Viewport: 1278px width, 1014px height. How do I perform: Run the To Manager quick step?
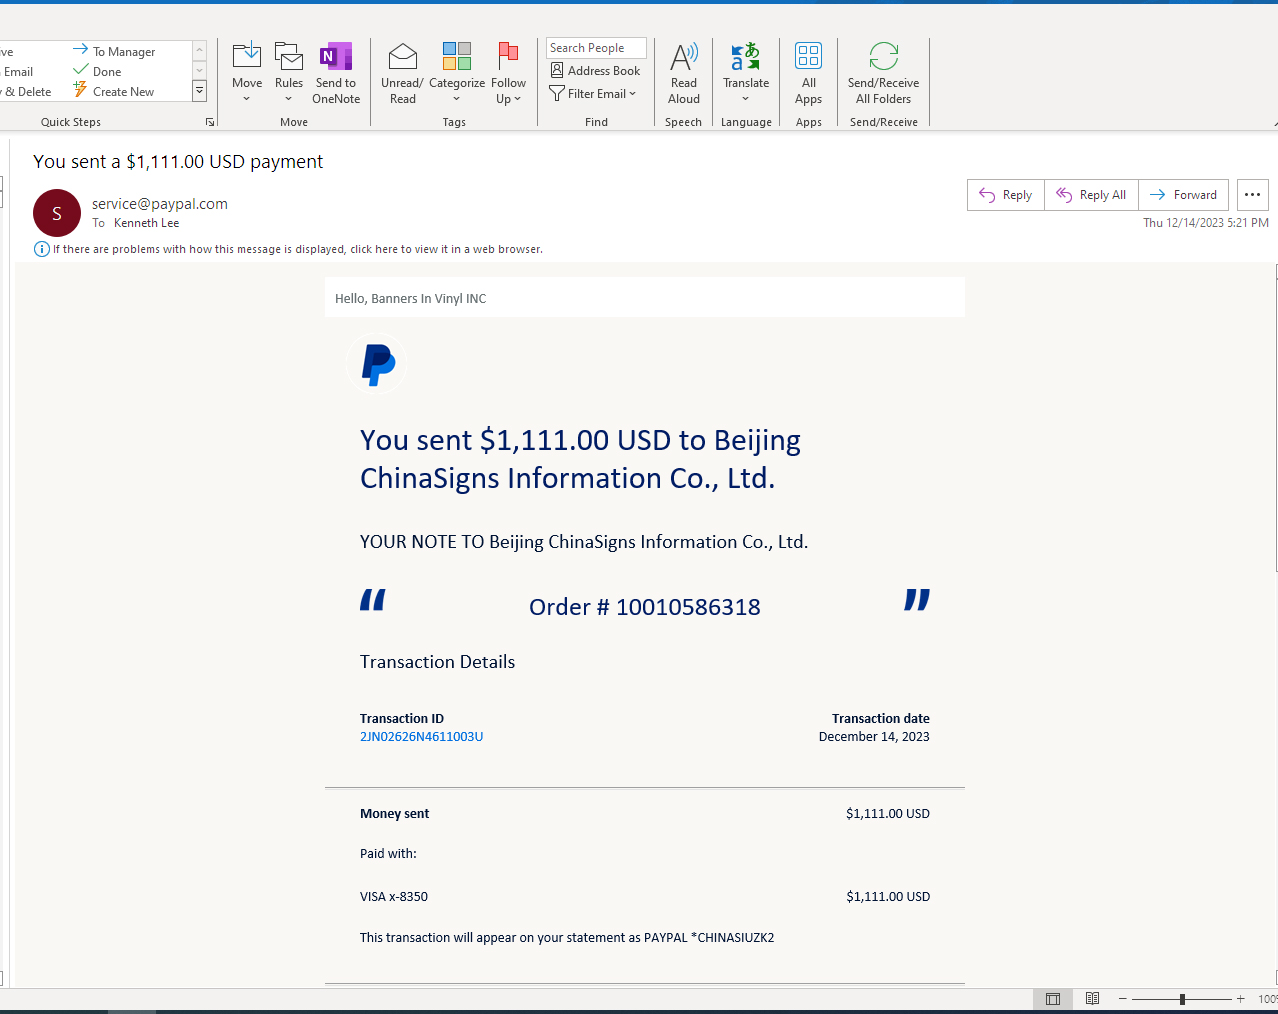point(114,51)
